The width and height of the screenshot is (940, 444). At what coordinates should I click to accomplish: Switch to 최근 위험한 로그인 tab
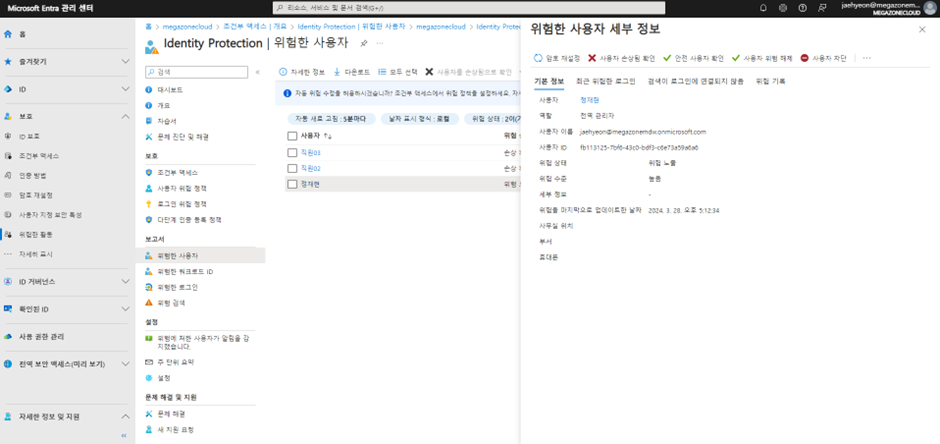(605, 81)
